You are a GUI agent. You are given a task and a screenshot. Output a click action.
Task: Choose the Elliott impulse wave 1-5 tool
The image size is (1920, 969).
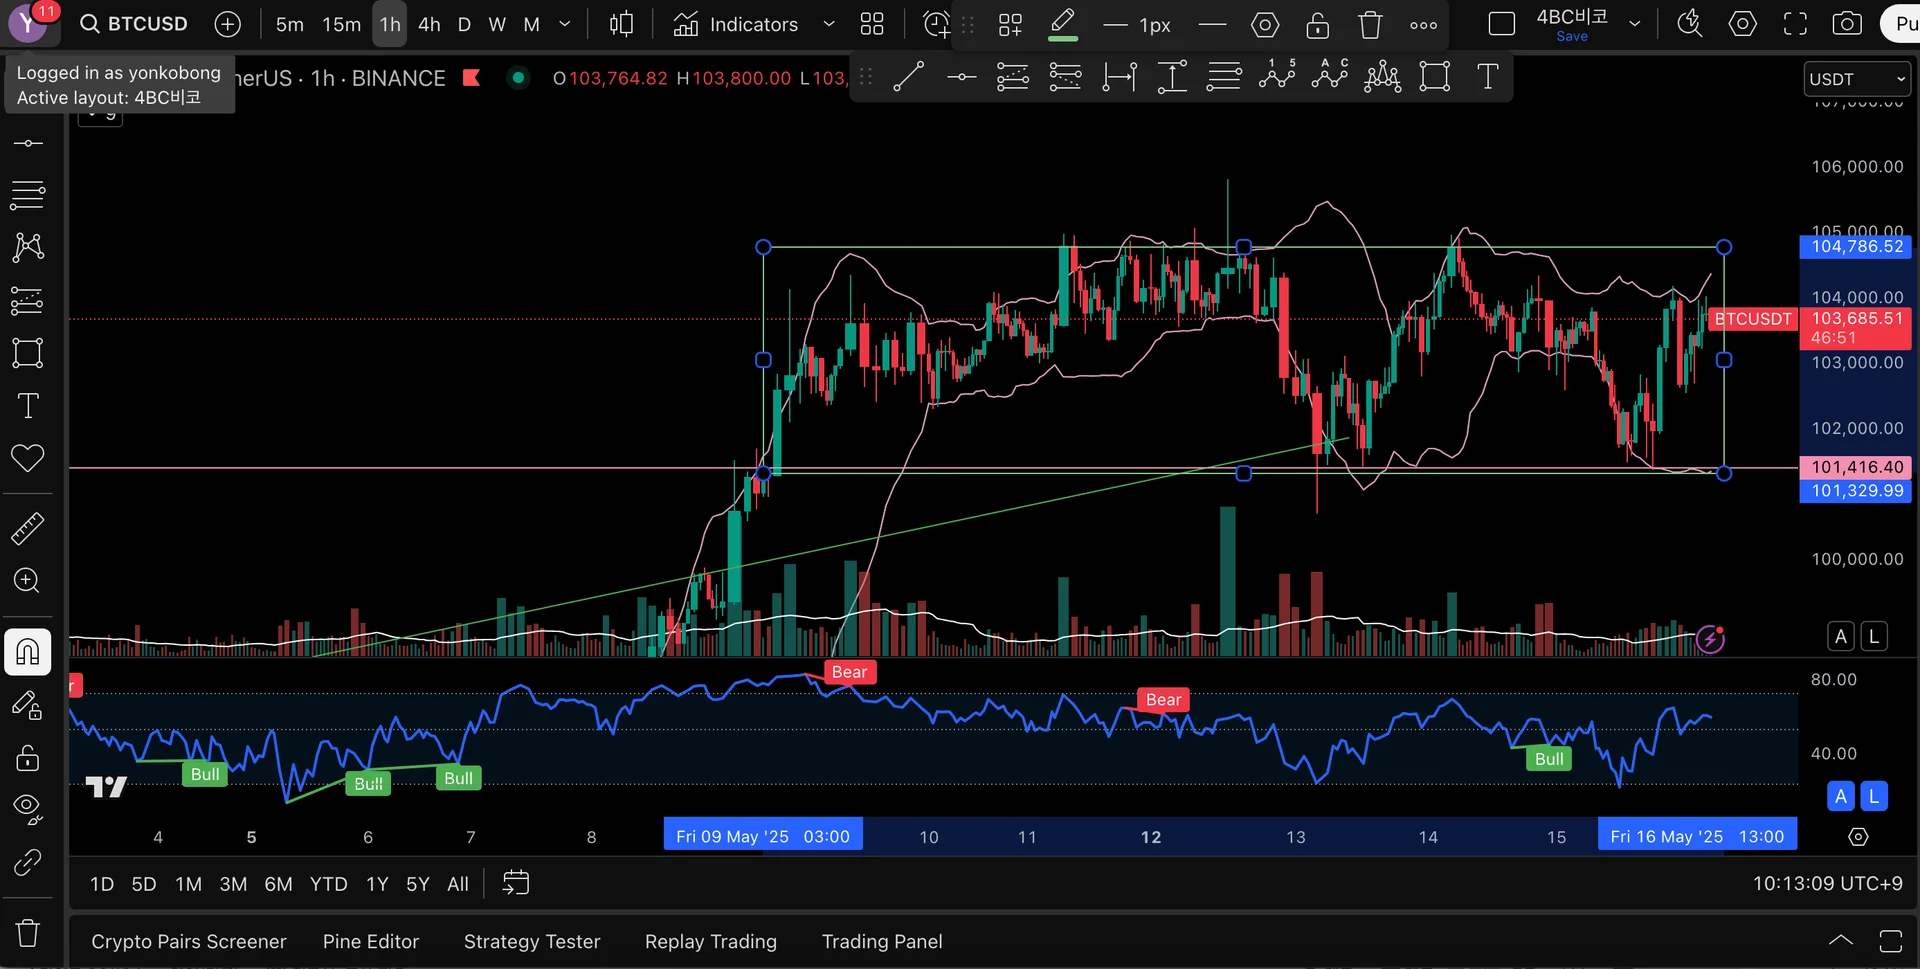coord(1277,77)
